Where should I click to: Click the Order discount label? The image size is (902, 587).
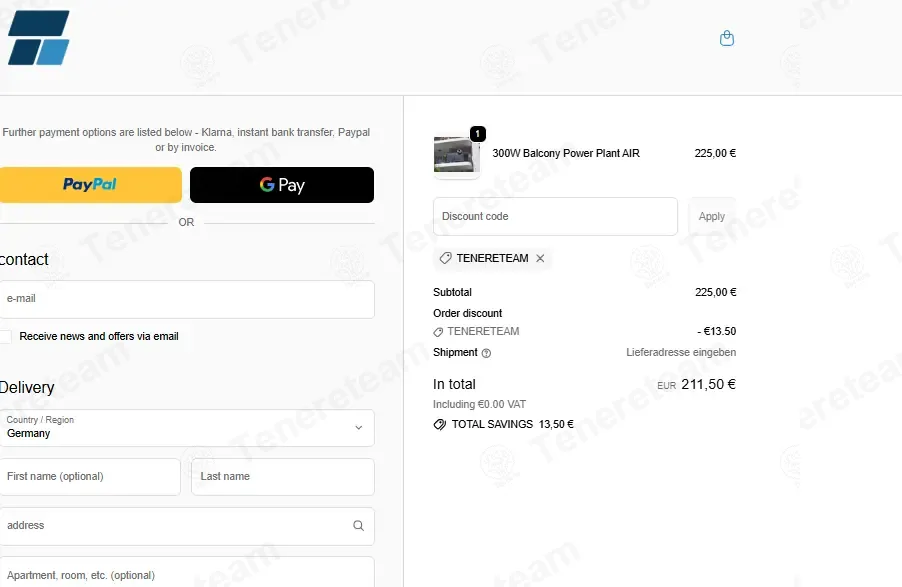(468, 313)
